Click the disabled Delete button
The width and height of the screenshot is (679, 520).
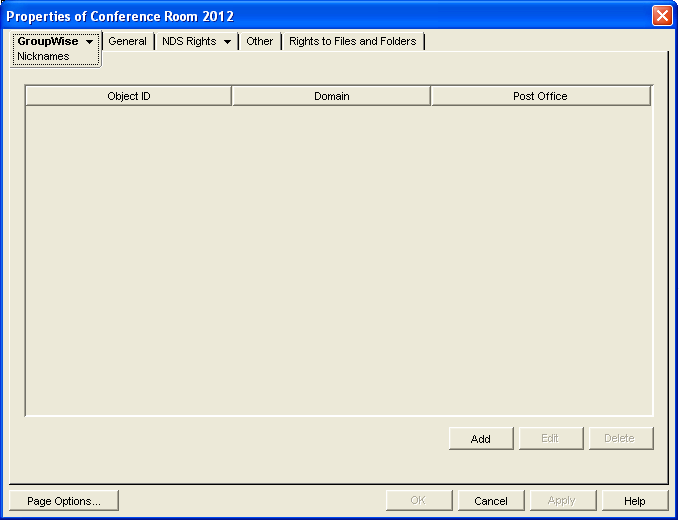[621, 439]
